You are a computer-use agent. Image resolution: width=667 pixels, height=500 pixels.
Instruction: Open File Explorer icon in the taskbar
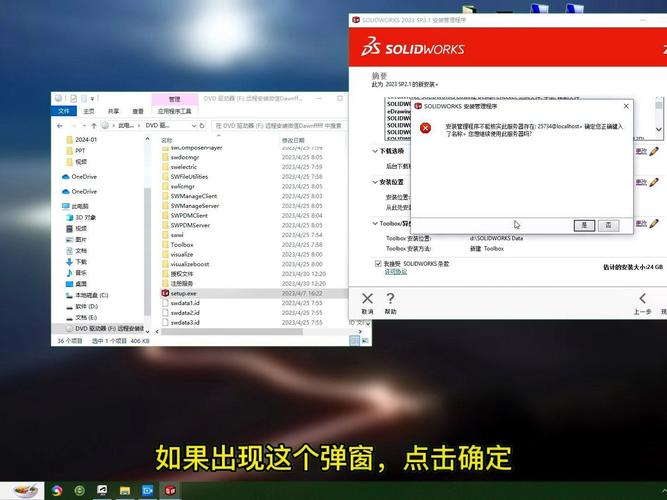[125, 491]
